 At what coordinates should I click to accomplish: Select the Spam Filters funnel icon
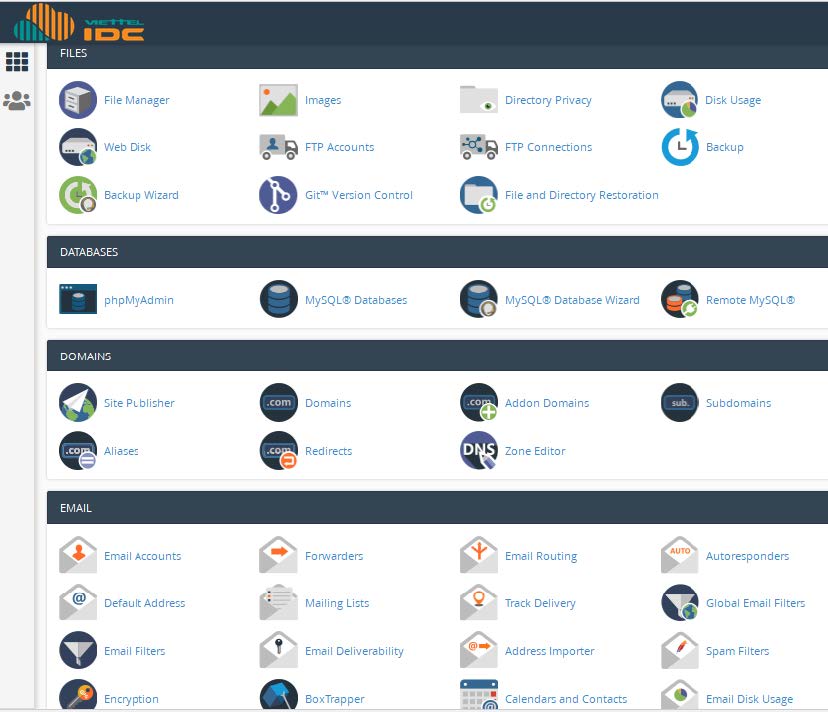click(679, 650)
